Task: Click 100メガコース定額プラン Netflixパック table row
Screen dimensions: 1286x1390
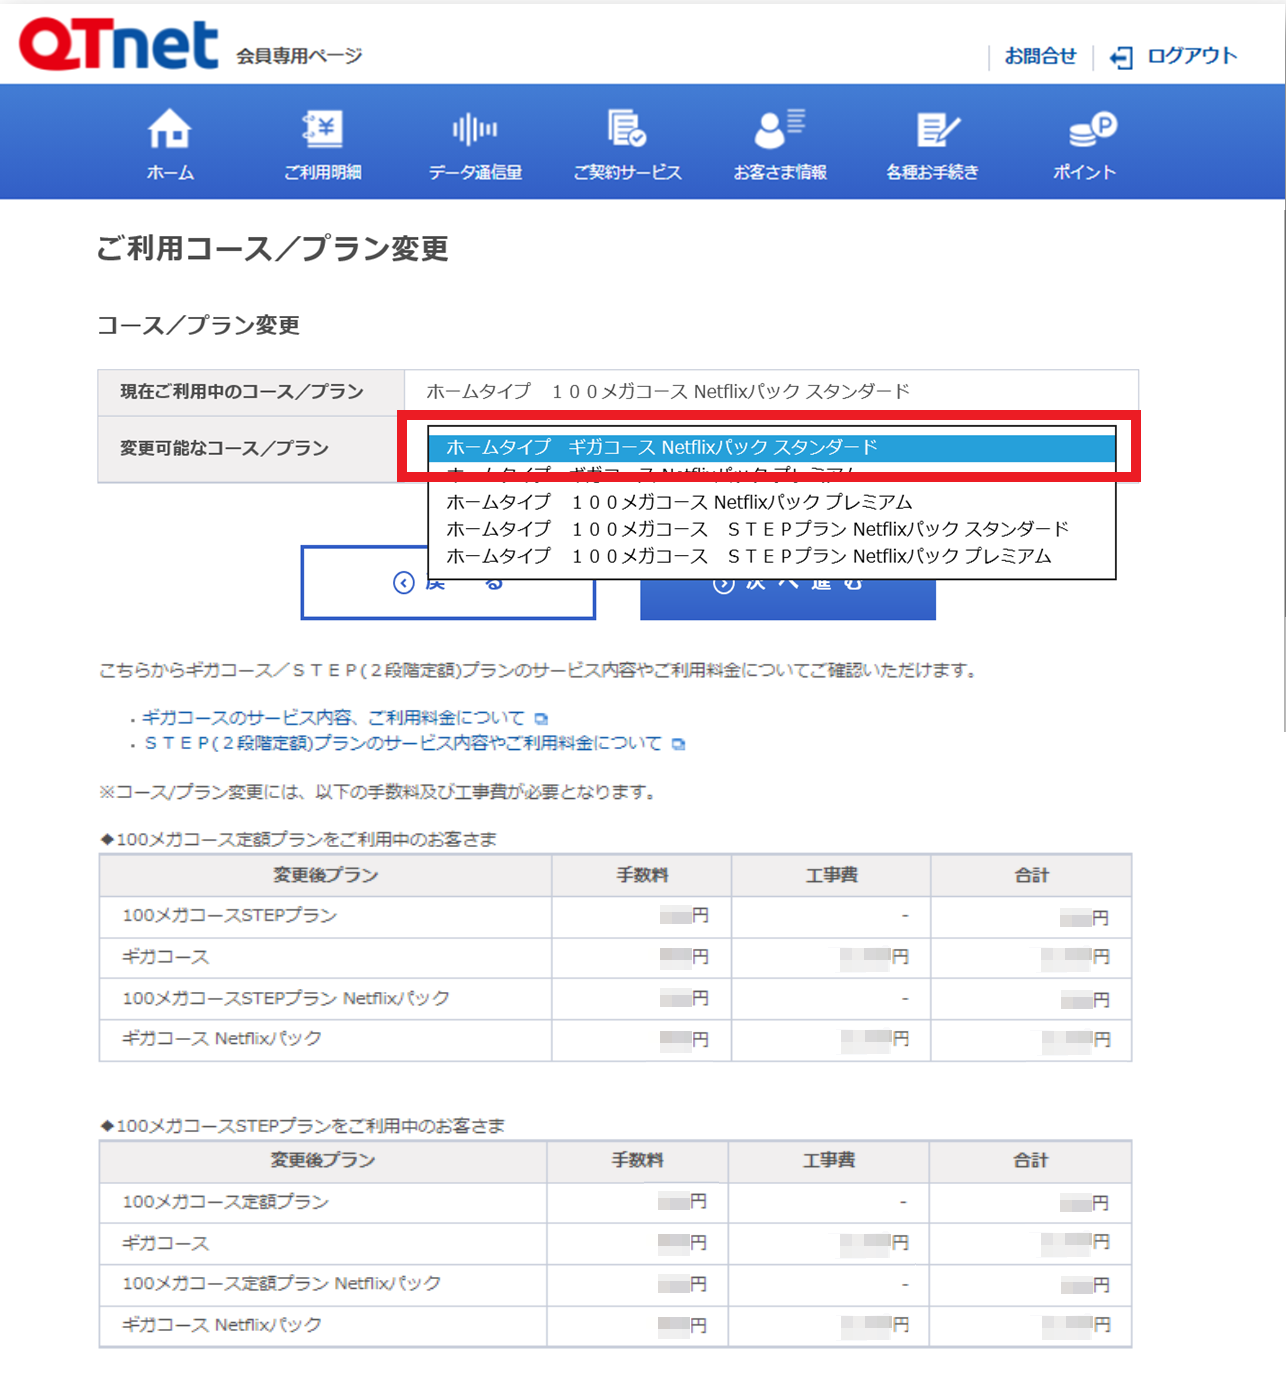Action: point(615,1284)
